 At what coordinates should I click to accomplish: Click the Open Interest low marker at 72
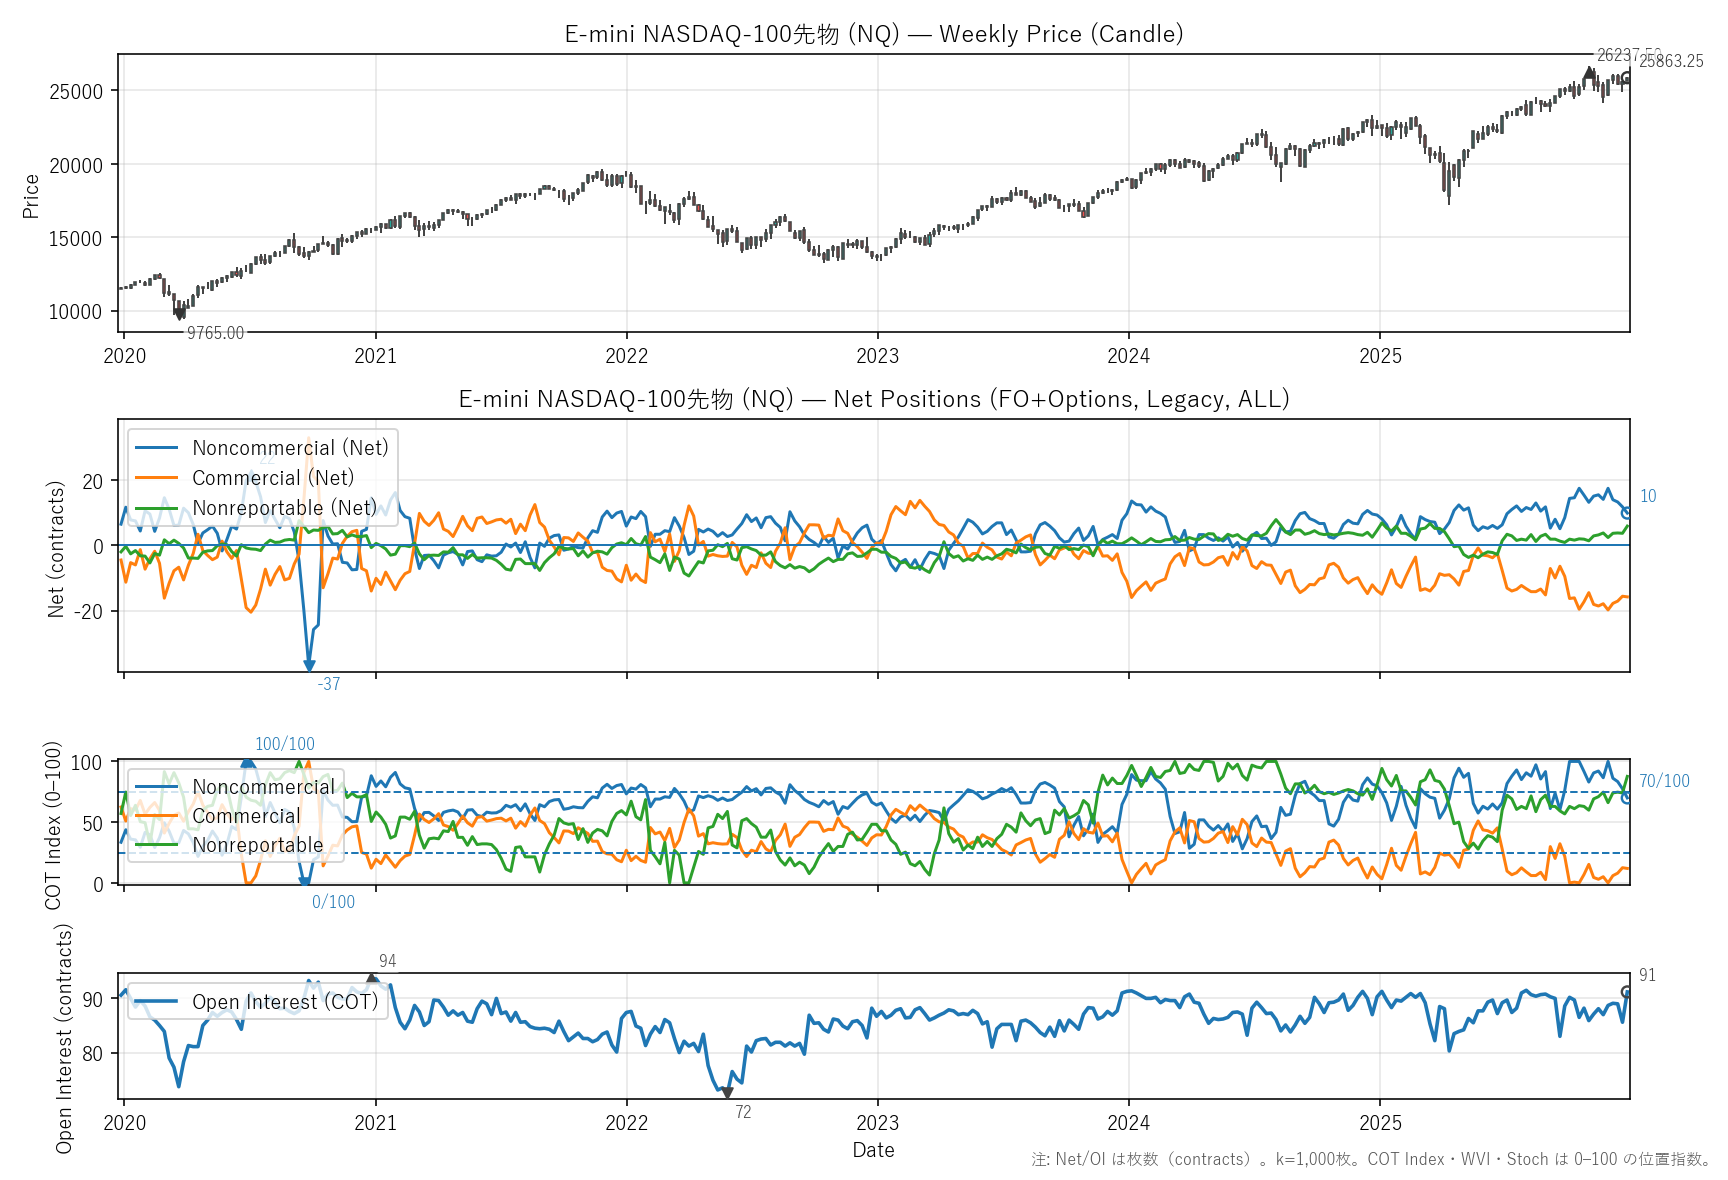click(x=727, y=1093)
